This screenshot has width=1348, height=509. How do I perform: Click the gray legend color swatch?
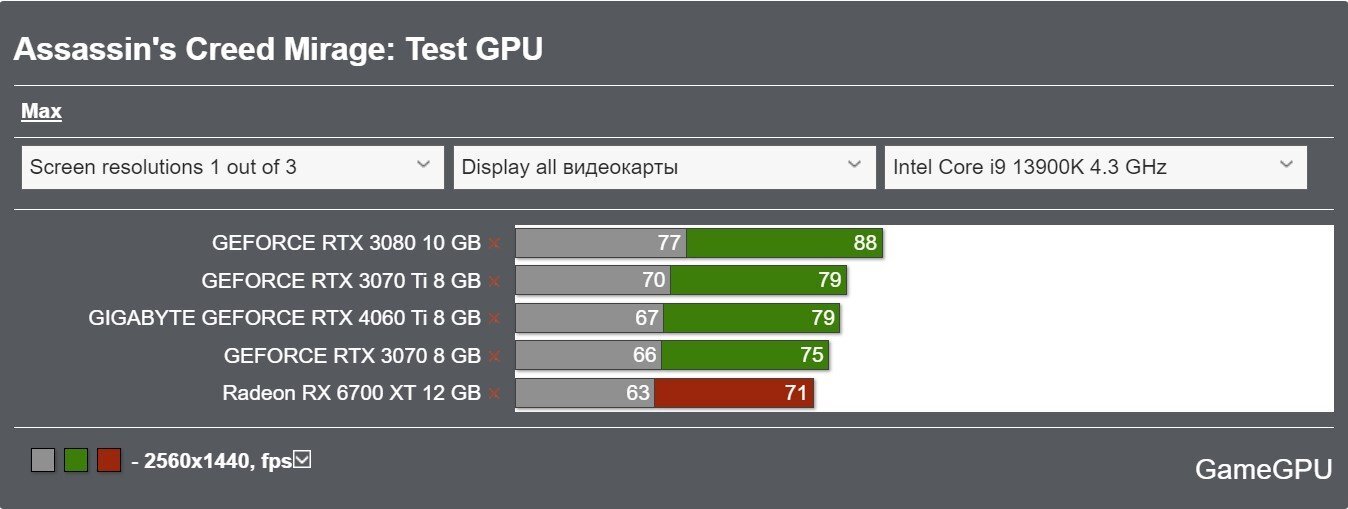tap(43, 460)
